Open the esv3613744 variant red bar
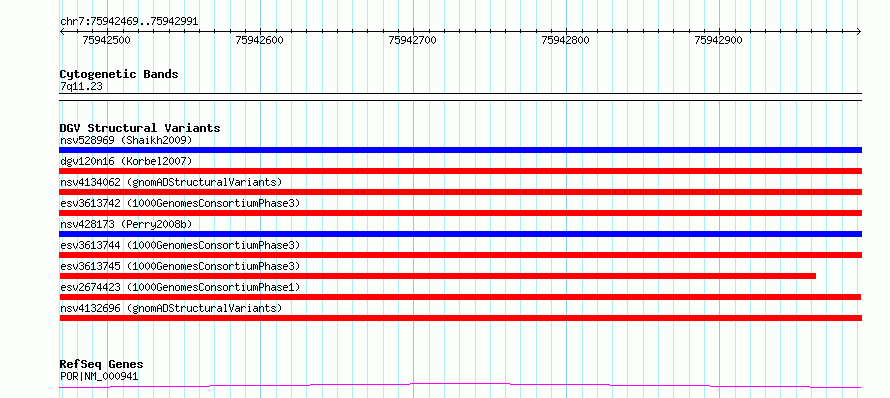Screen dimensions: 890x398 pos(460,255)
